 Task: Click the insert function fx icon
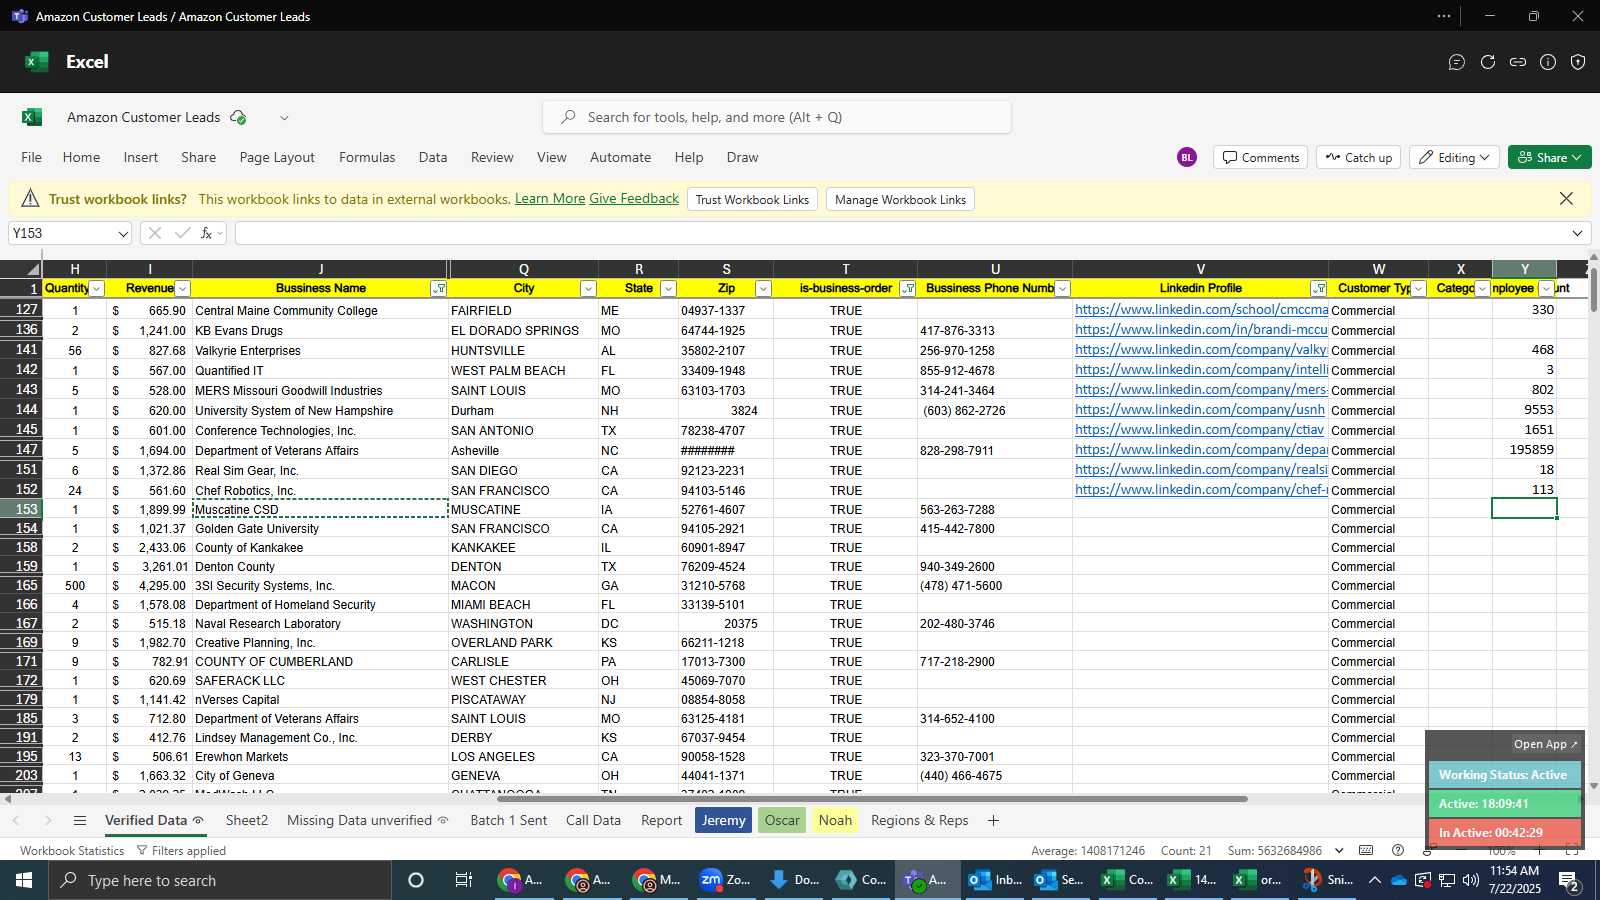click(x=207, y=233)
